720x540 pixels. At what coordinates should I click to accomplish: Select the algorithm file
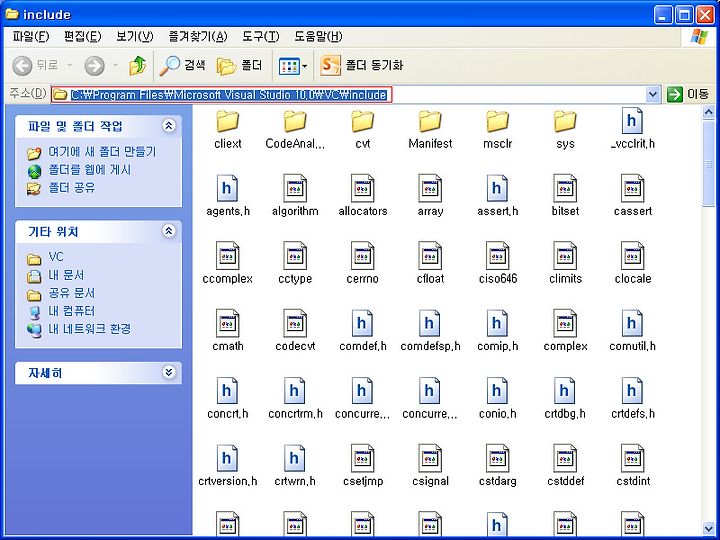click(x=295, y=197)
